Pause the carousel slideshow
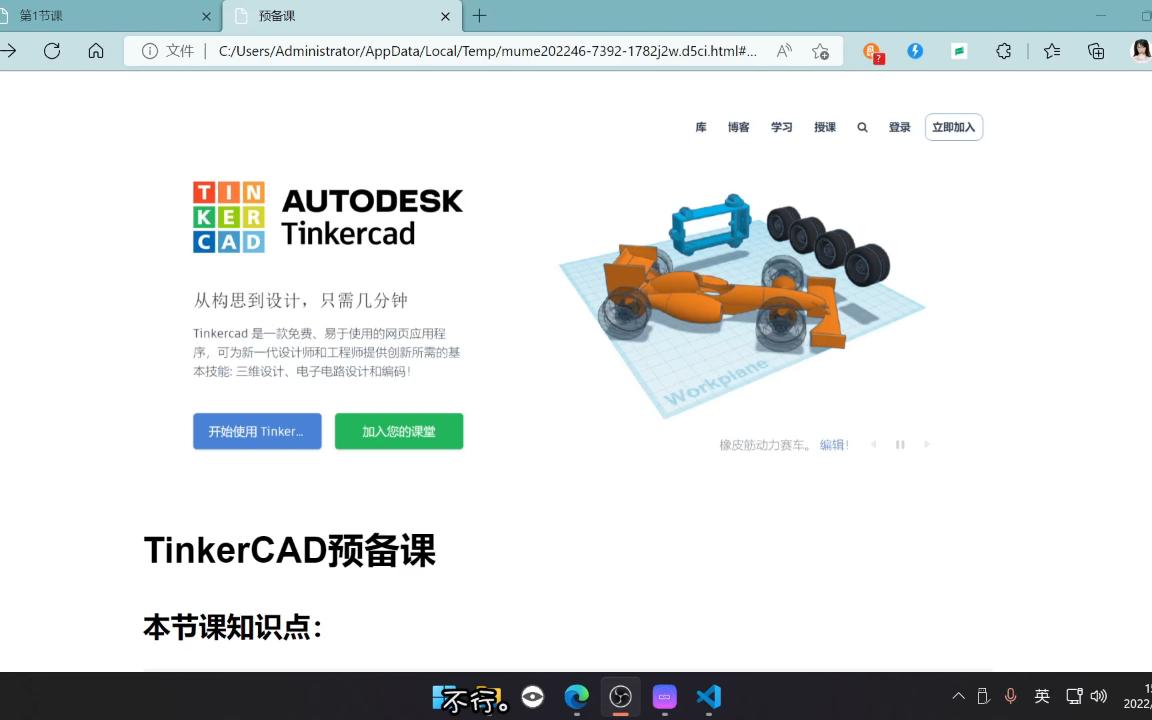 point(899,444)
